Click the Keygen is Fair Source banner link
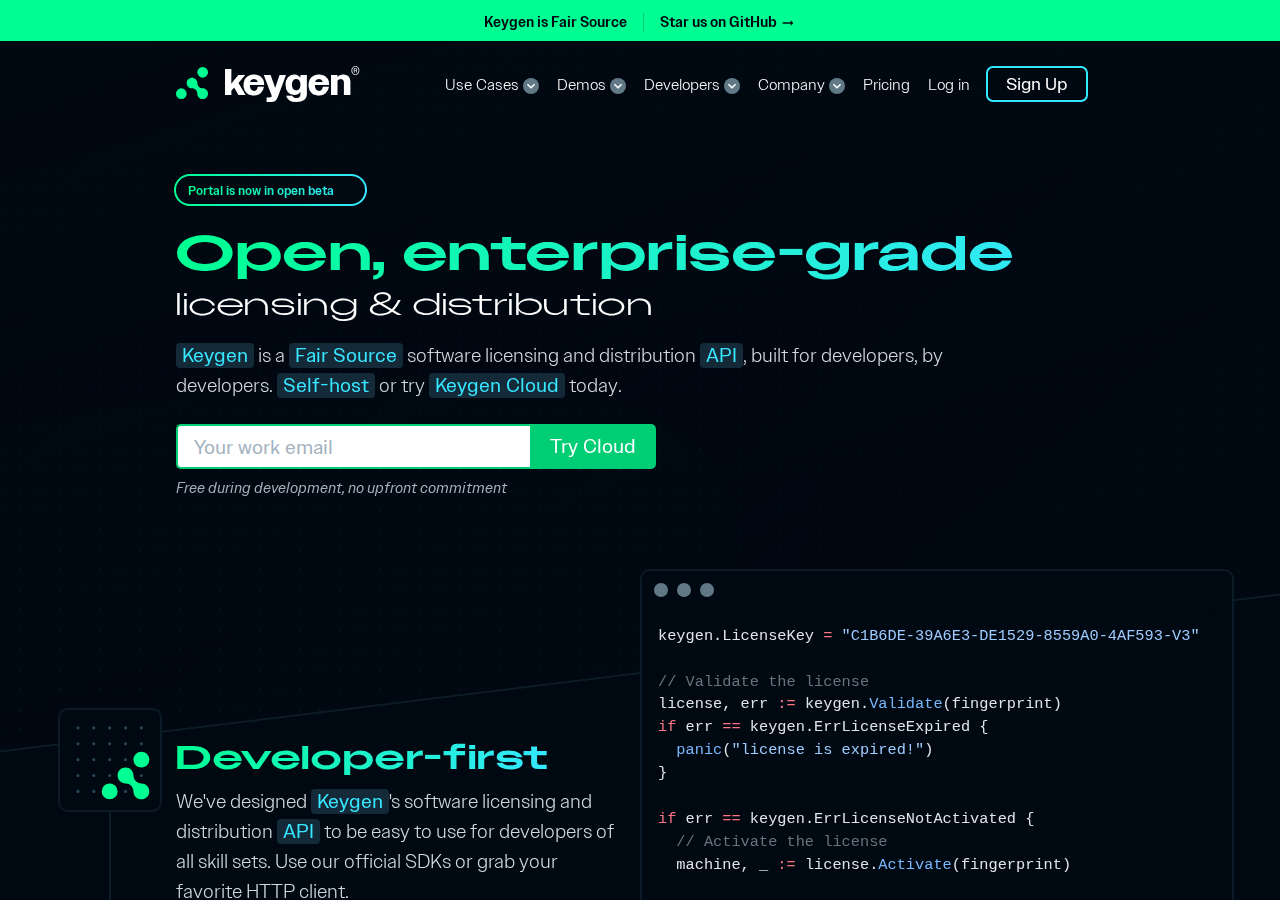 (x=555, y=22)
